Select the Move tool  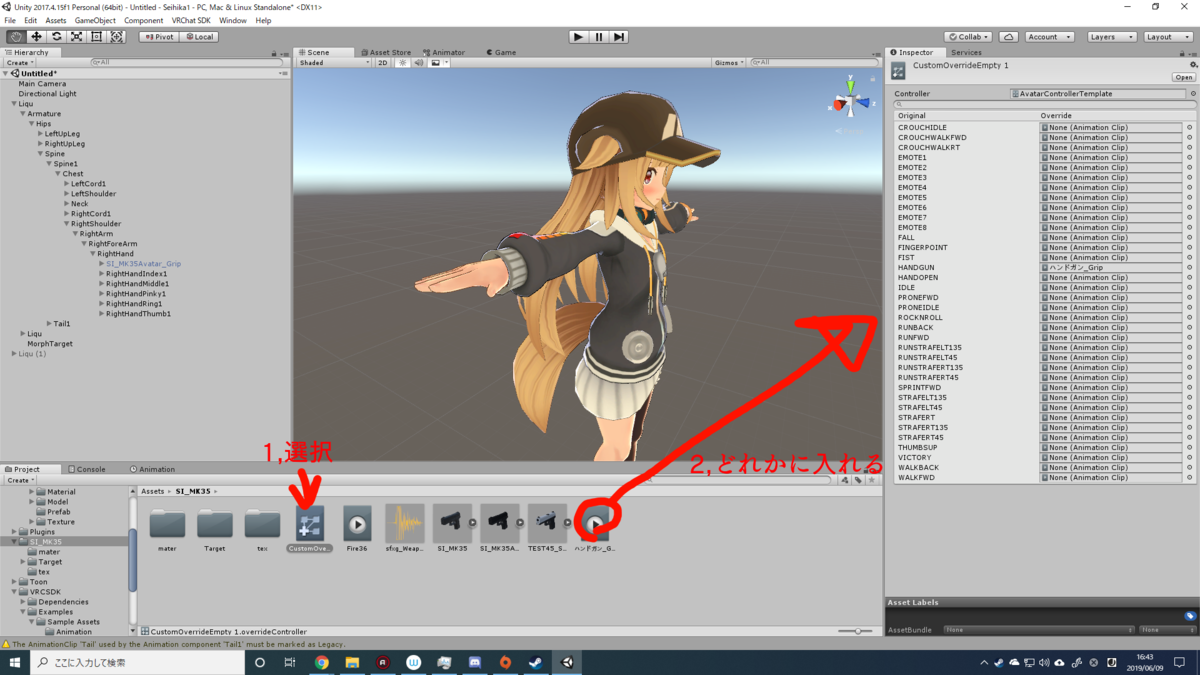click(x=36, y=37)
